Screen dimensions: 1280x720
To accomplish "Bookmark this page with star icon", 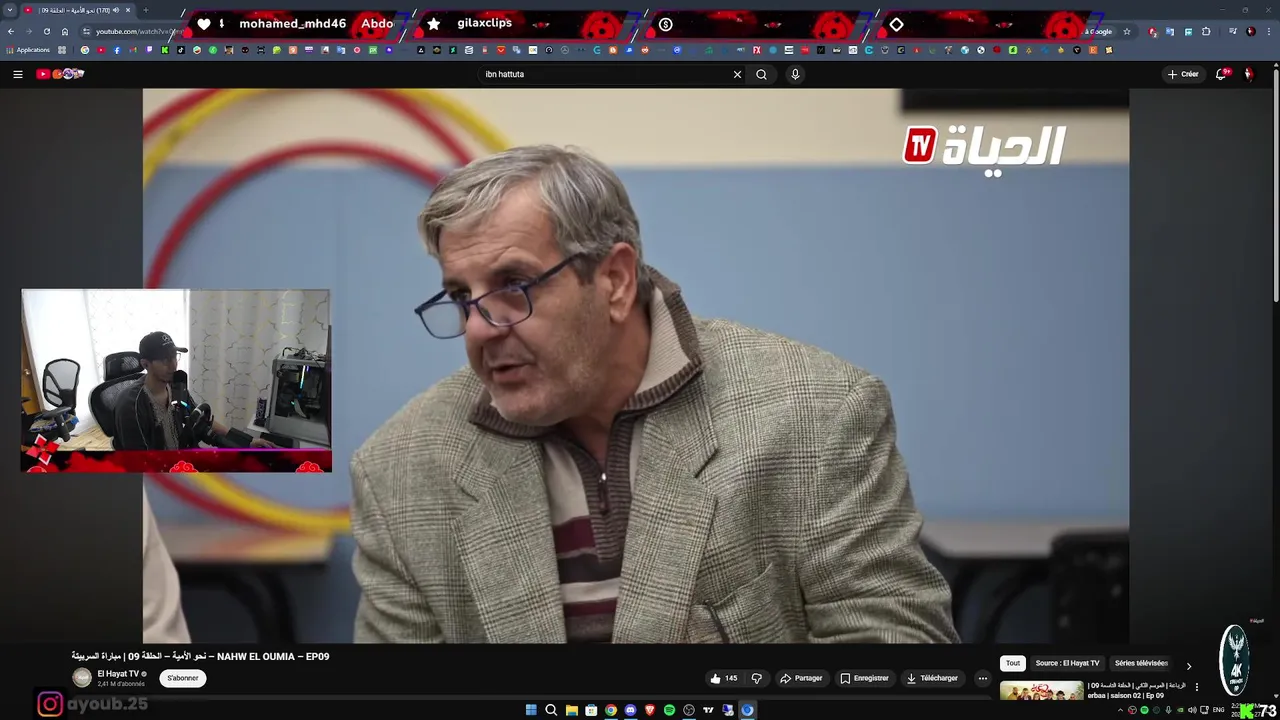I will click(1127, 32).
